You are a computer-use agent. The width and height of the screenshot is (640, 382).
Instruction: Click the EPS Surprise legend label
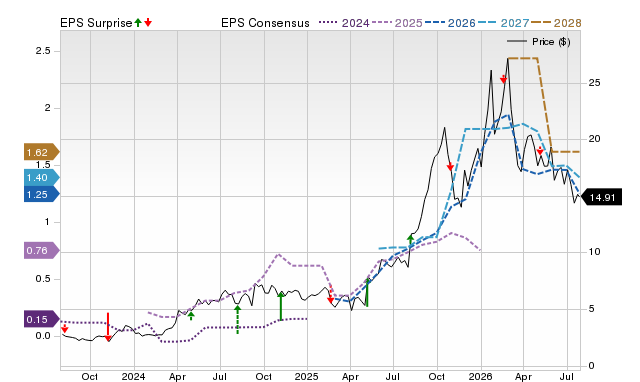(x=96, y=23)
